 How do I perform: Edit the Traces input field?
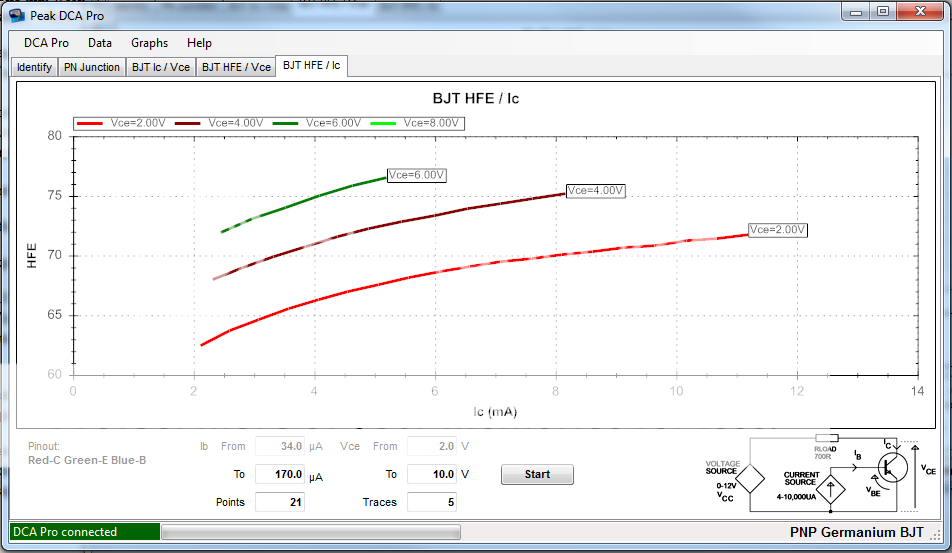pos(431,502)
